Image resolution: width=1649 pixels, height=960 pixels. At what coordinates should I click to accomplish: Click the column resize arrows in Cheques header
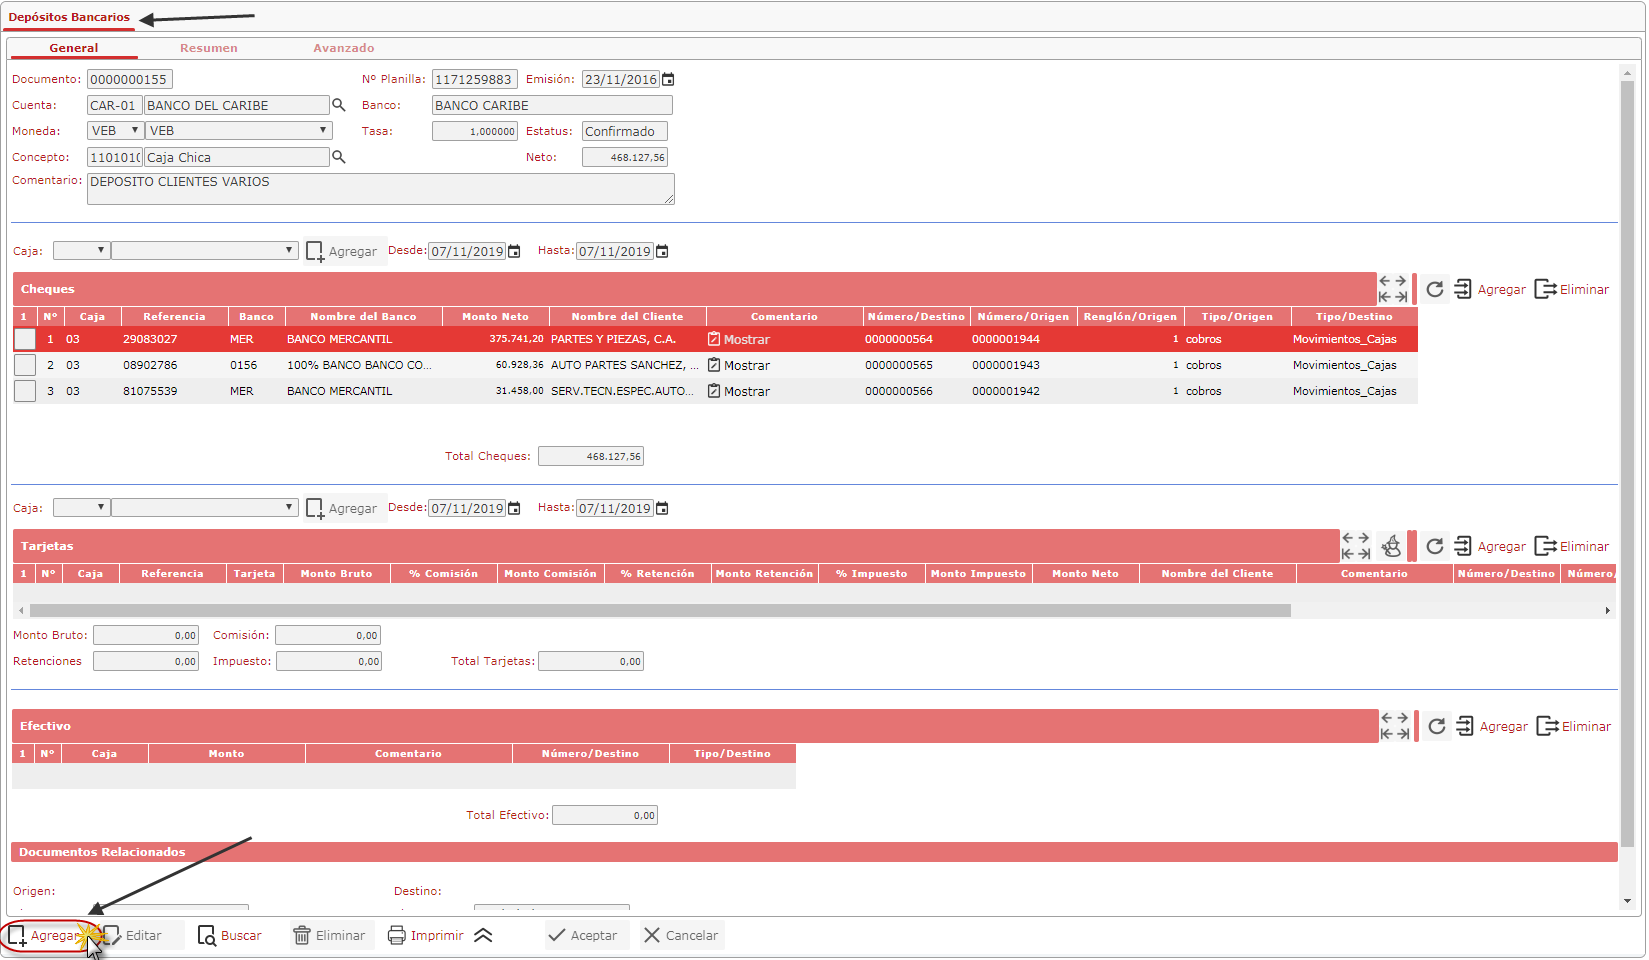pyautogui.click(x=1393, y=289)
